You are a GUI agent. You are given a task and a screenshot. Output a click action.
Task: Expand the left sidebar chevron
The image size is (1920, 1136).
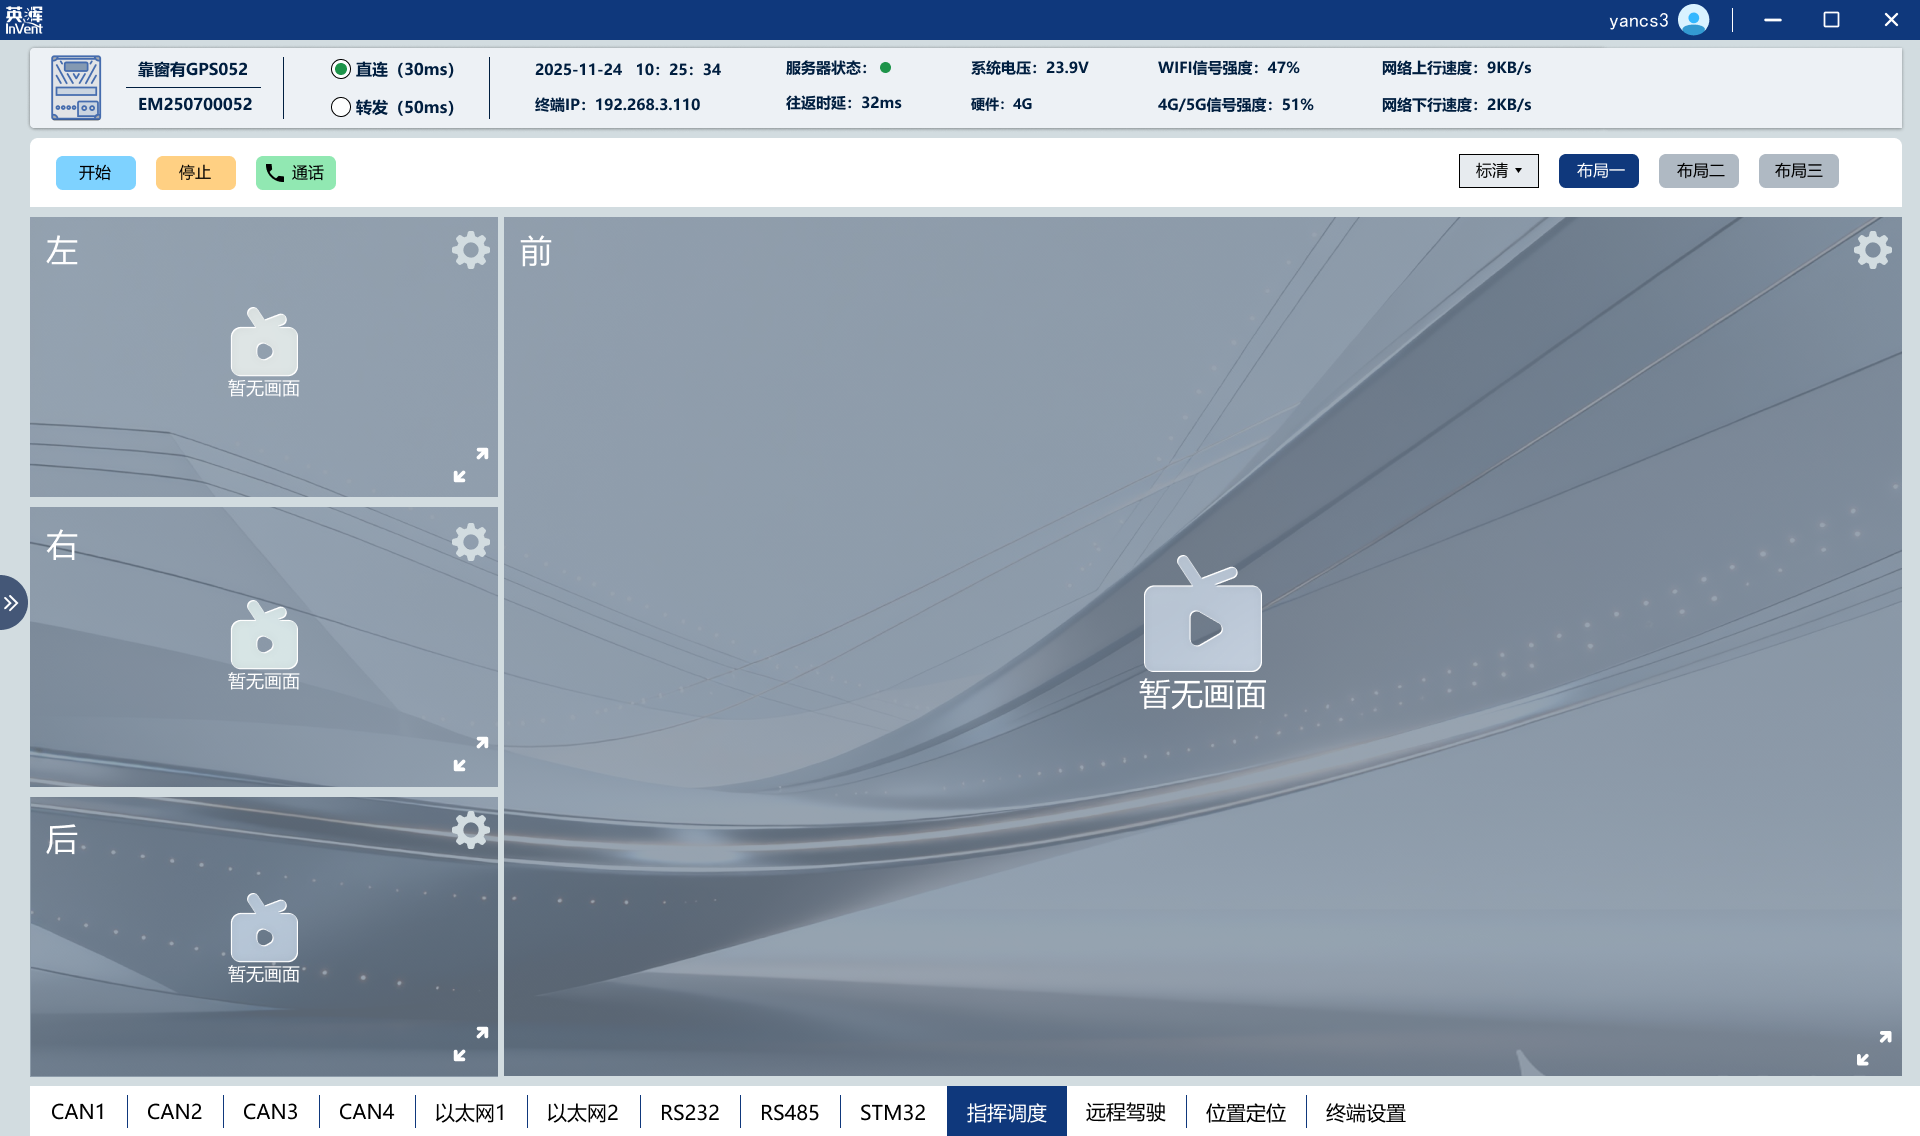[x=11, y=603]
